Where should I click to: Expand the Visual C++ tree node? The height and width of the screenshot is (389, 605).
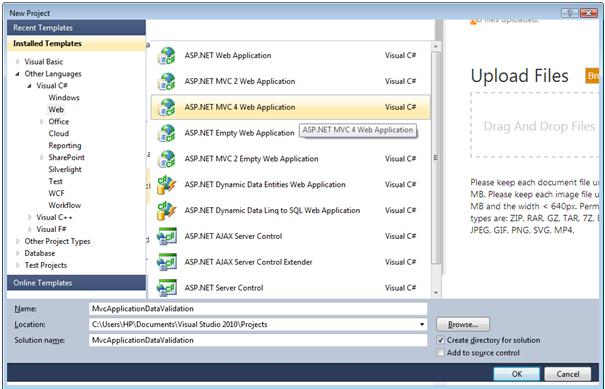pyautogui.click(x=30, y=217)
